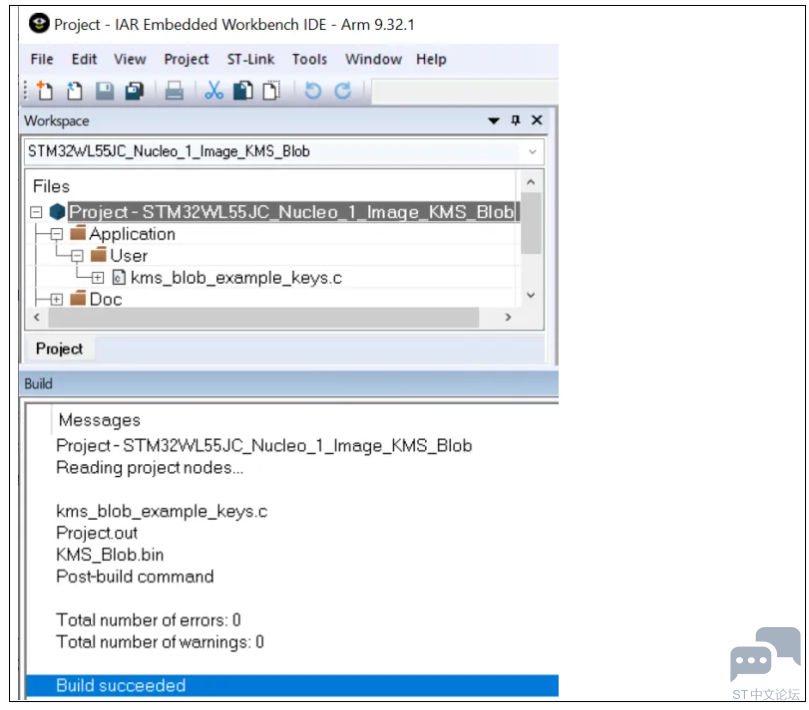Click the Save toolbar icon
The width and height of the screenshot is (809, 710).
click(x=105, y=91)
